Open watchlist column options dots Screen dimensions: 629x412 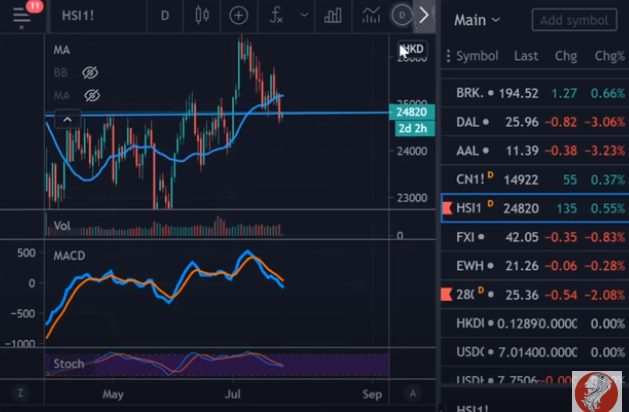pos(448,56)
